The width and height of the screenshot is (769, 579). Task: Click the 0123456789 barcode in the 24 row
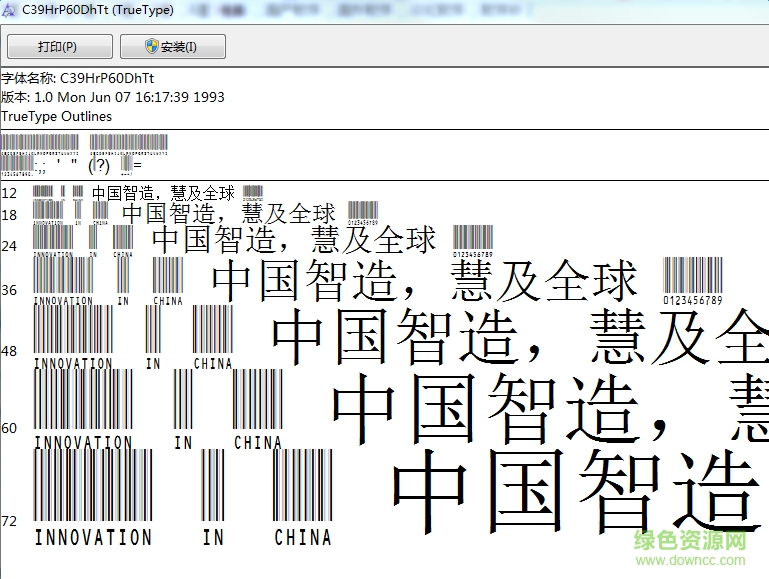(473, 241)
